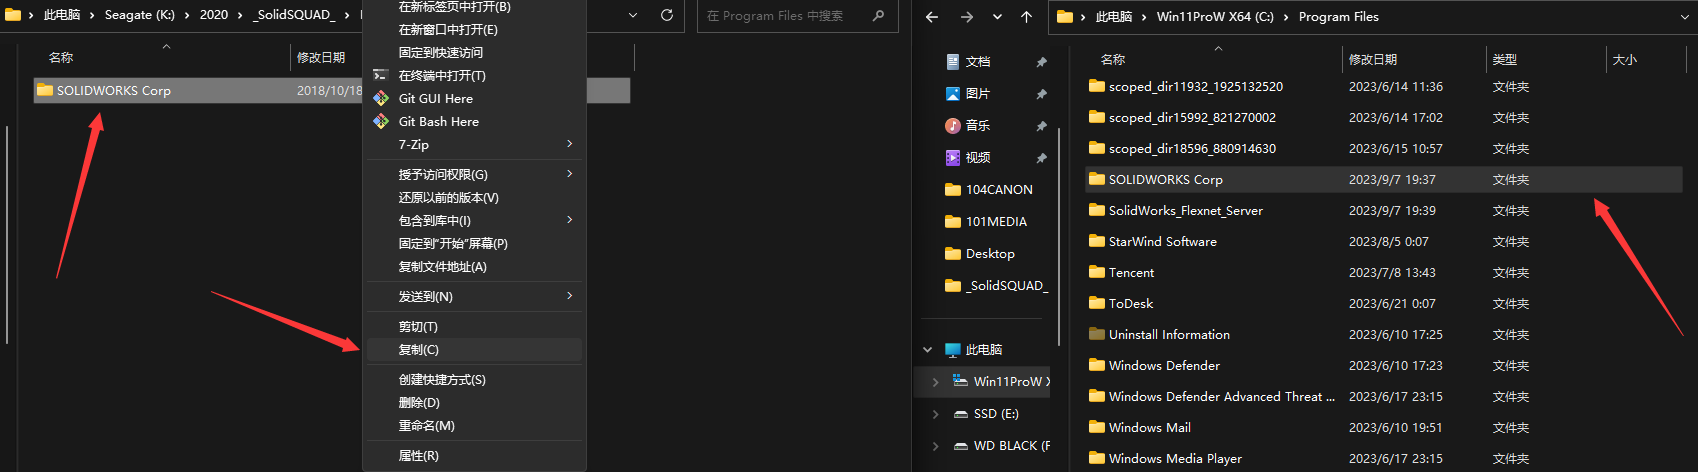Image resolution: width=1698 pixels, height=472 pixels.
Task: Choose 复制(C) from the context menu
Action: (x=474, y=350)
